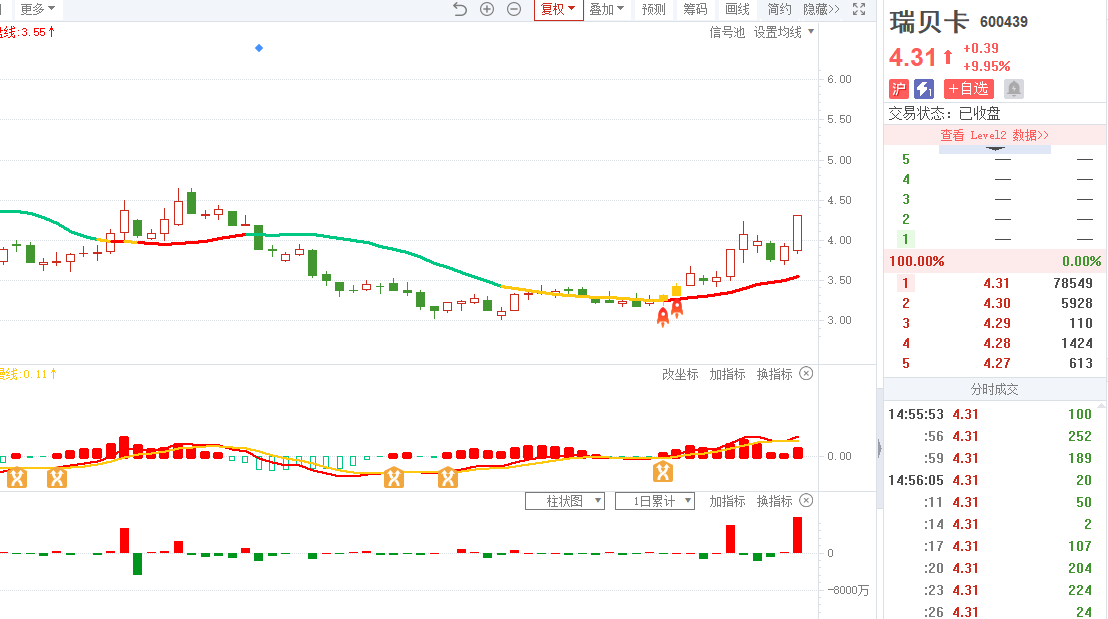Click price change +9.95% text
Viewport: 1108px width, 619px height.
(x=986, y=66)
